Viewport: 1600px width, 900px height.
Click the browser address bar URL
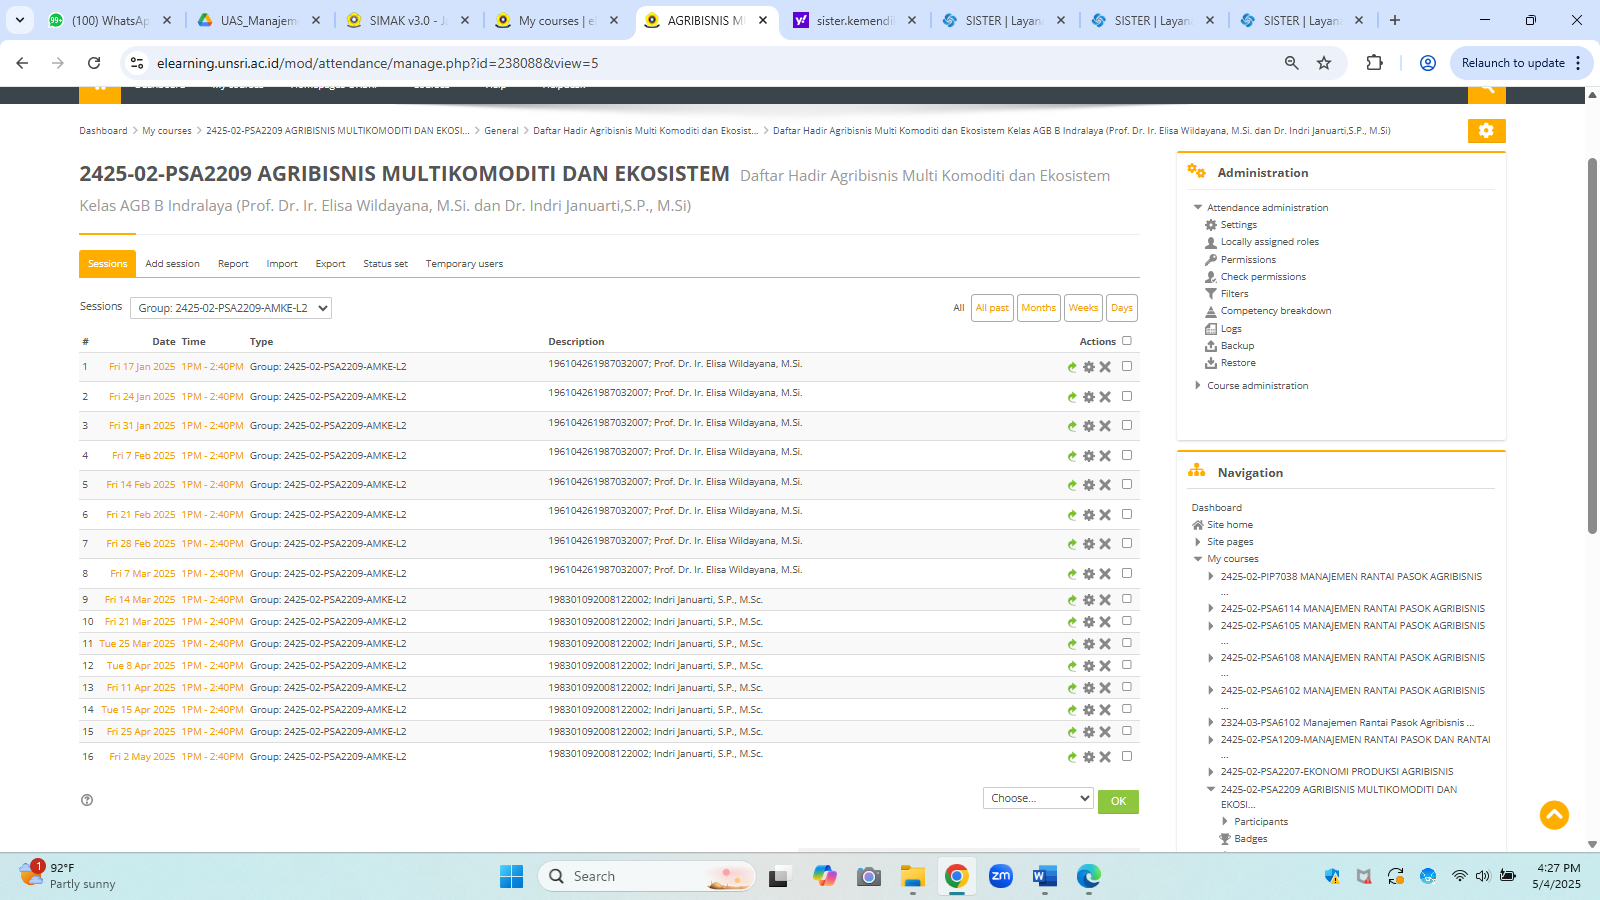[x=377, y=63]
